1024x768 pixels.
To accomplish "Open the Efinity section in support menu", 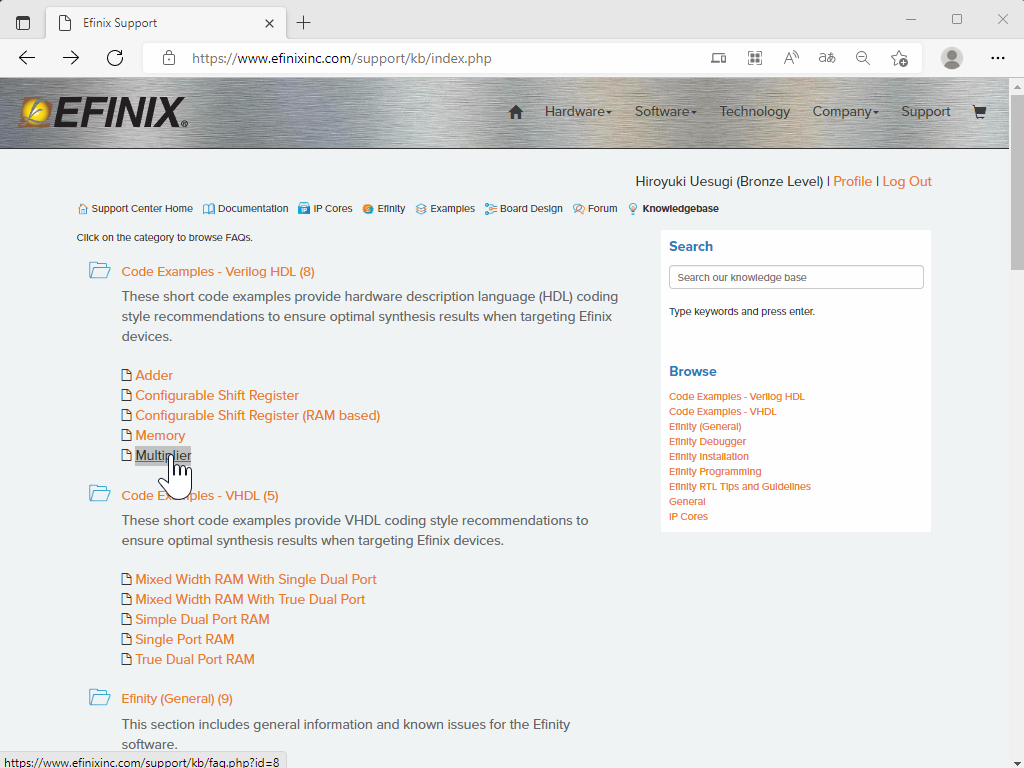I will [384, 208].
